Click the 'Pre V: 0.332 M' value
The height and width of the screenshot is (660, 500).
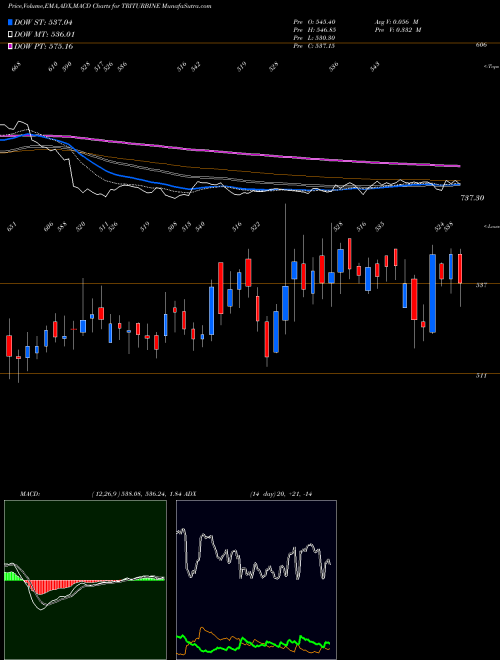pyautogui.click(x=397, y=30)
